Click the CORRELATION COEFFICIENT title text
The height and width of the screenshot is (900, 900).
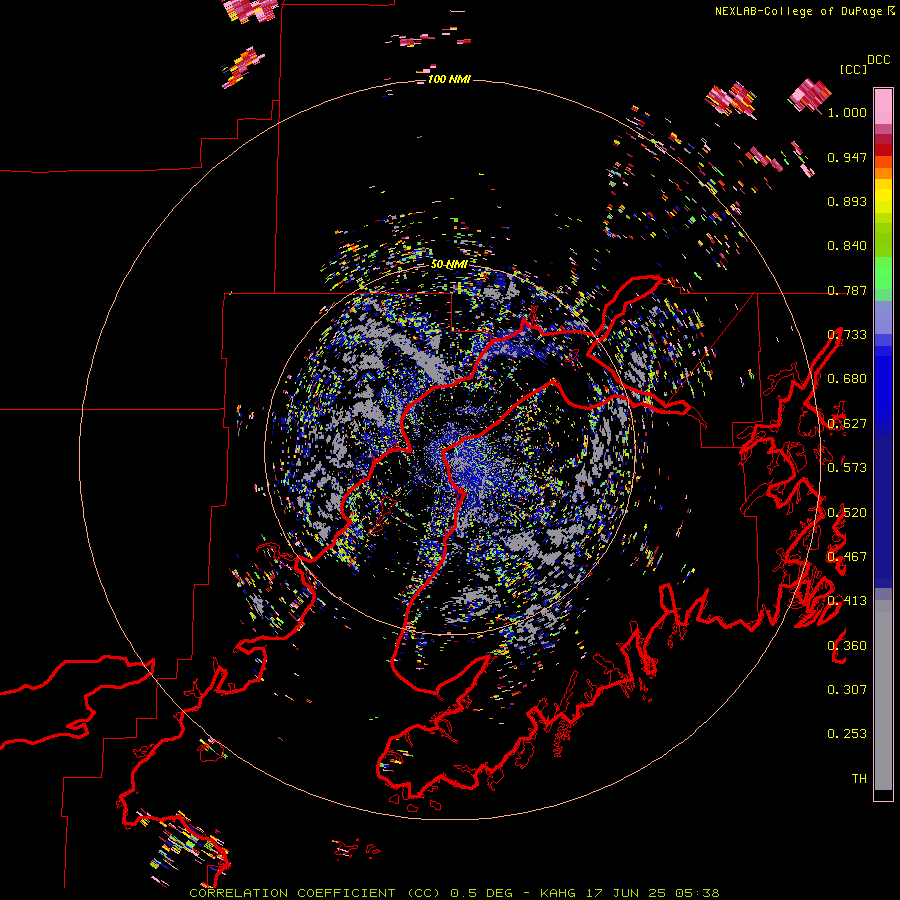[x=293, y=893]
